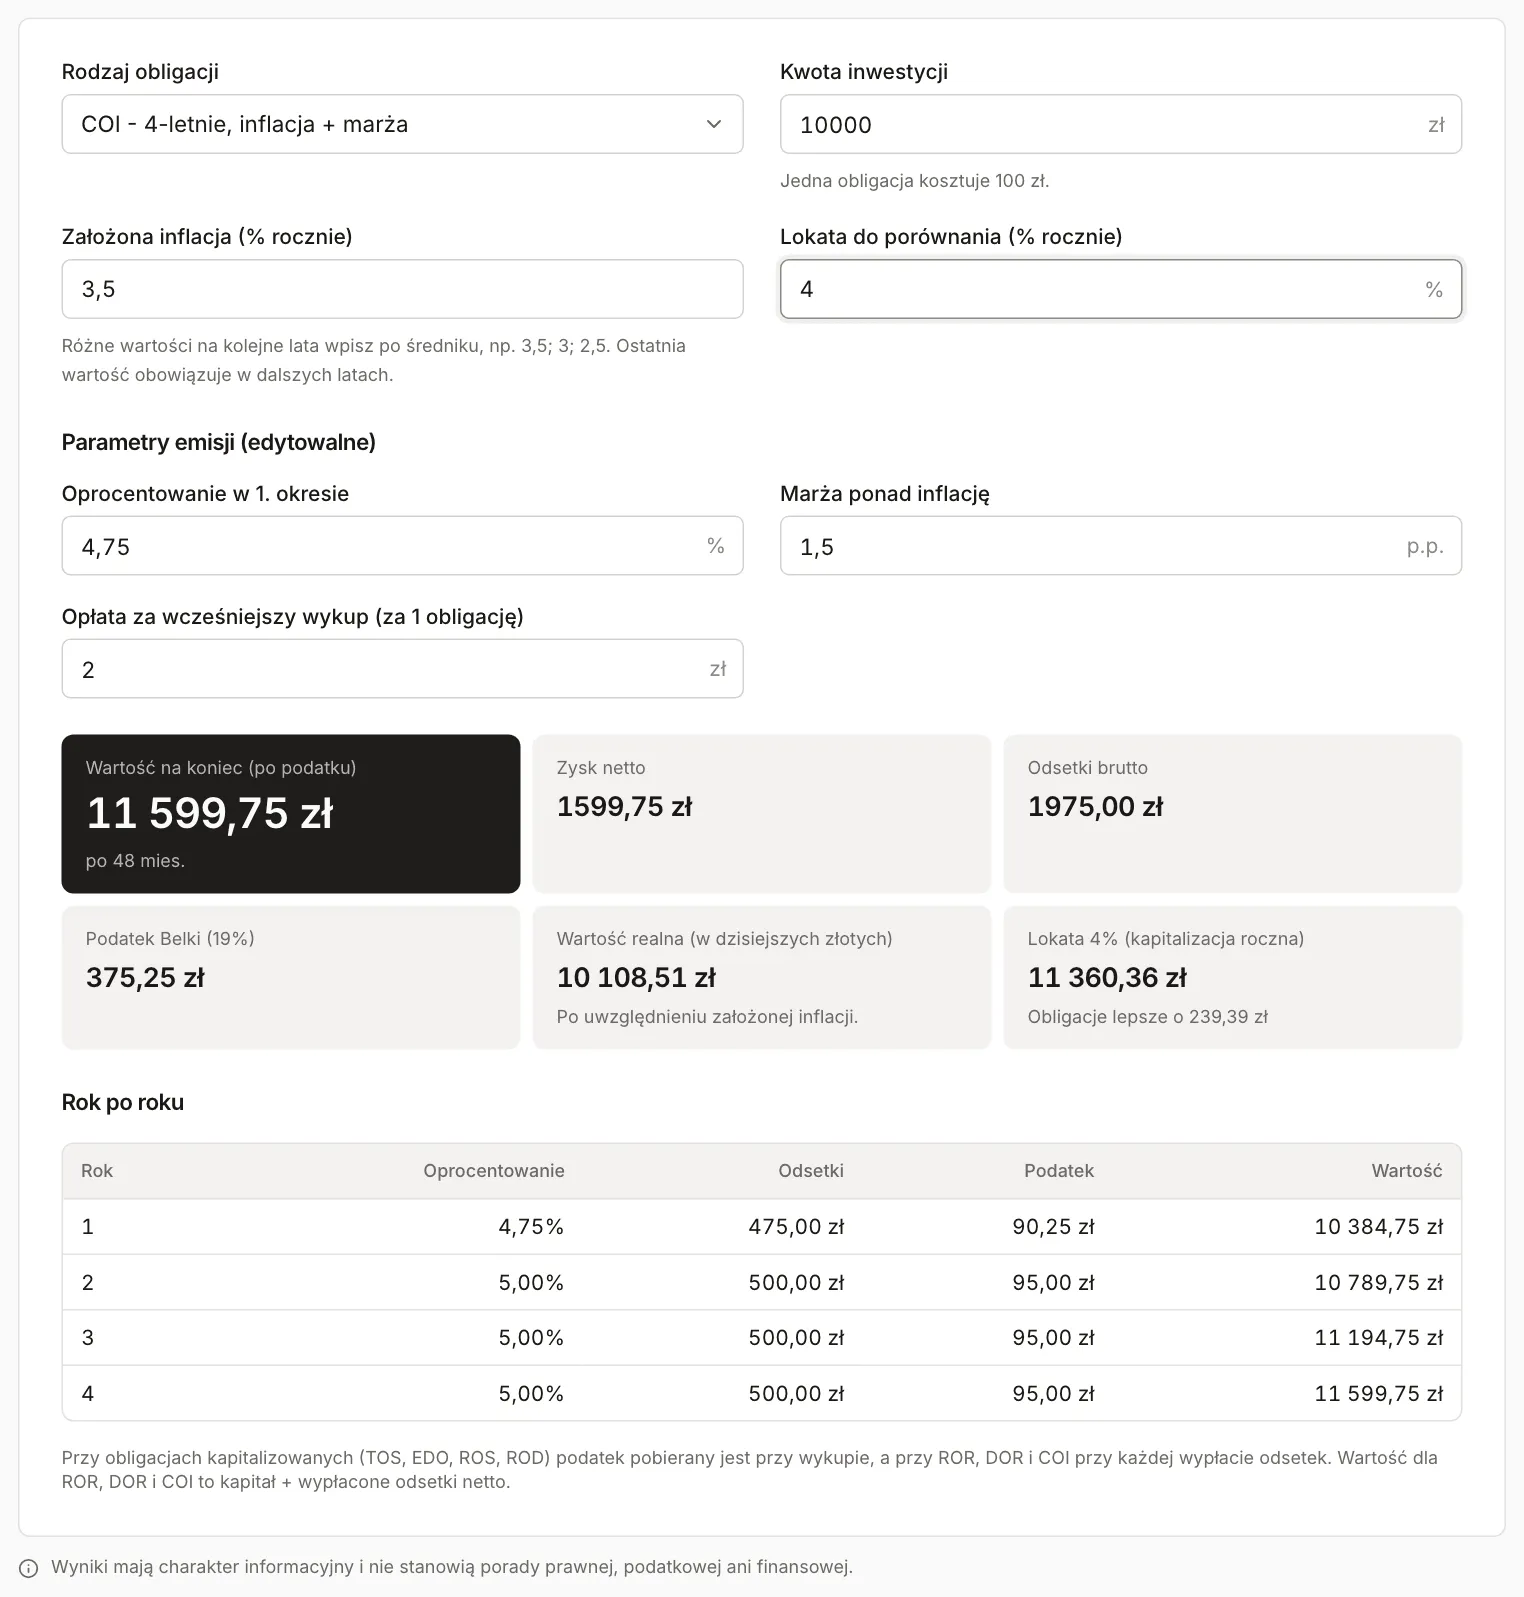Viewport: 1524px width, 1597px height.
Task: Select year 1 row in the table
Action: (x=762, y=1227)
